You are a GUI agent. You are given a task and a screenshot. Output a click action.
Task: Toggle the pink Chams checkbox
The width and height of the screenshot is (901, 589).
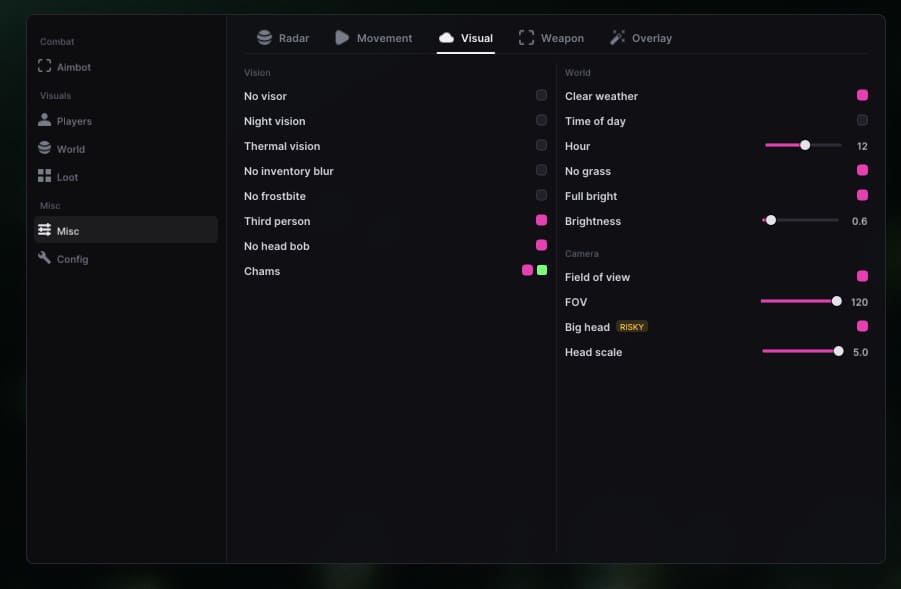click(527, 270)
